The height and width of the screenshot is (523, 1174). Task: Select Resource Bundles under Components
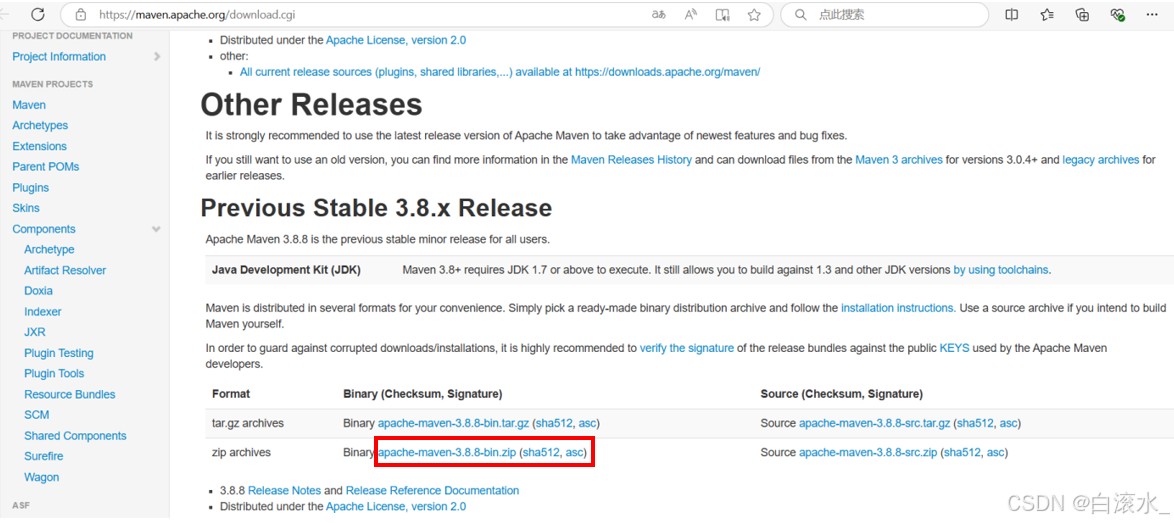(70, 394)
